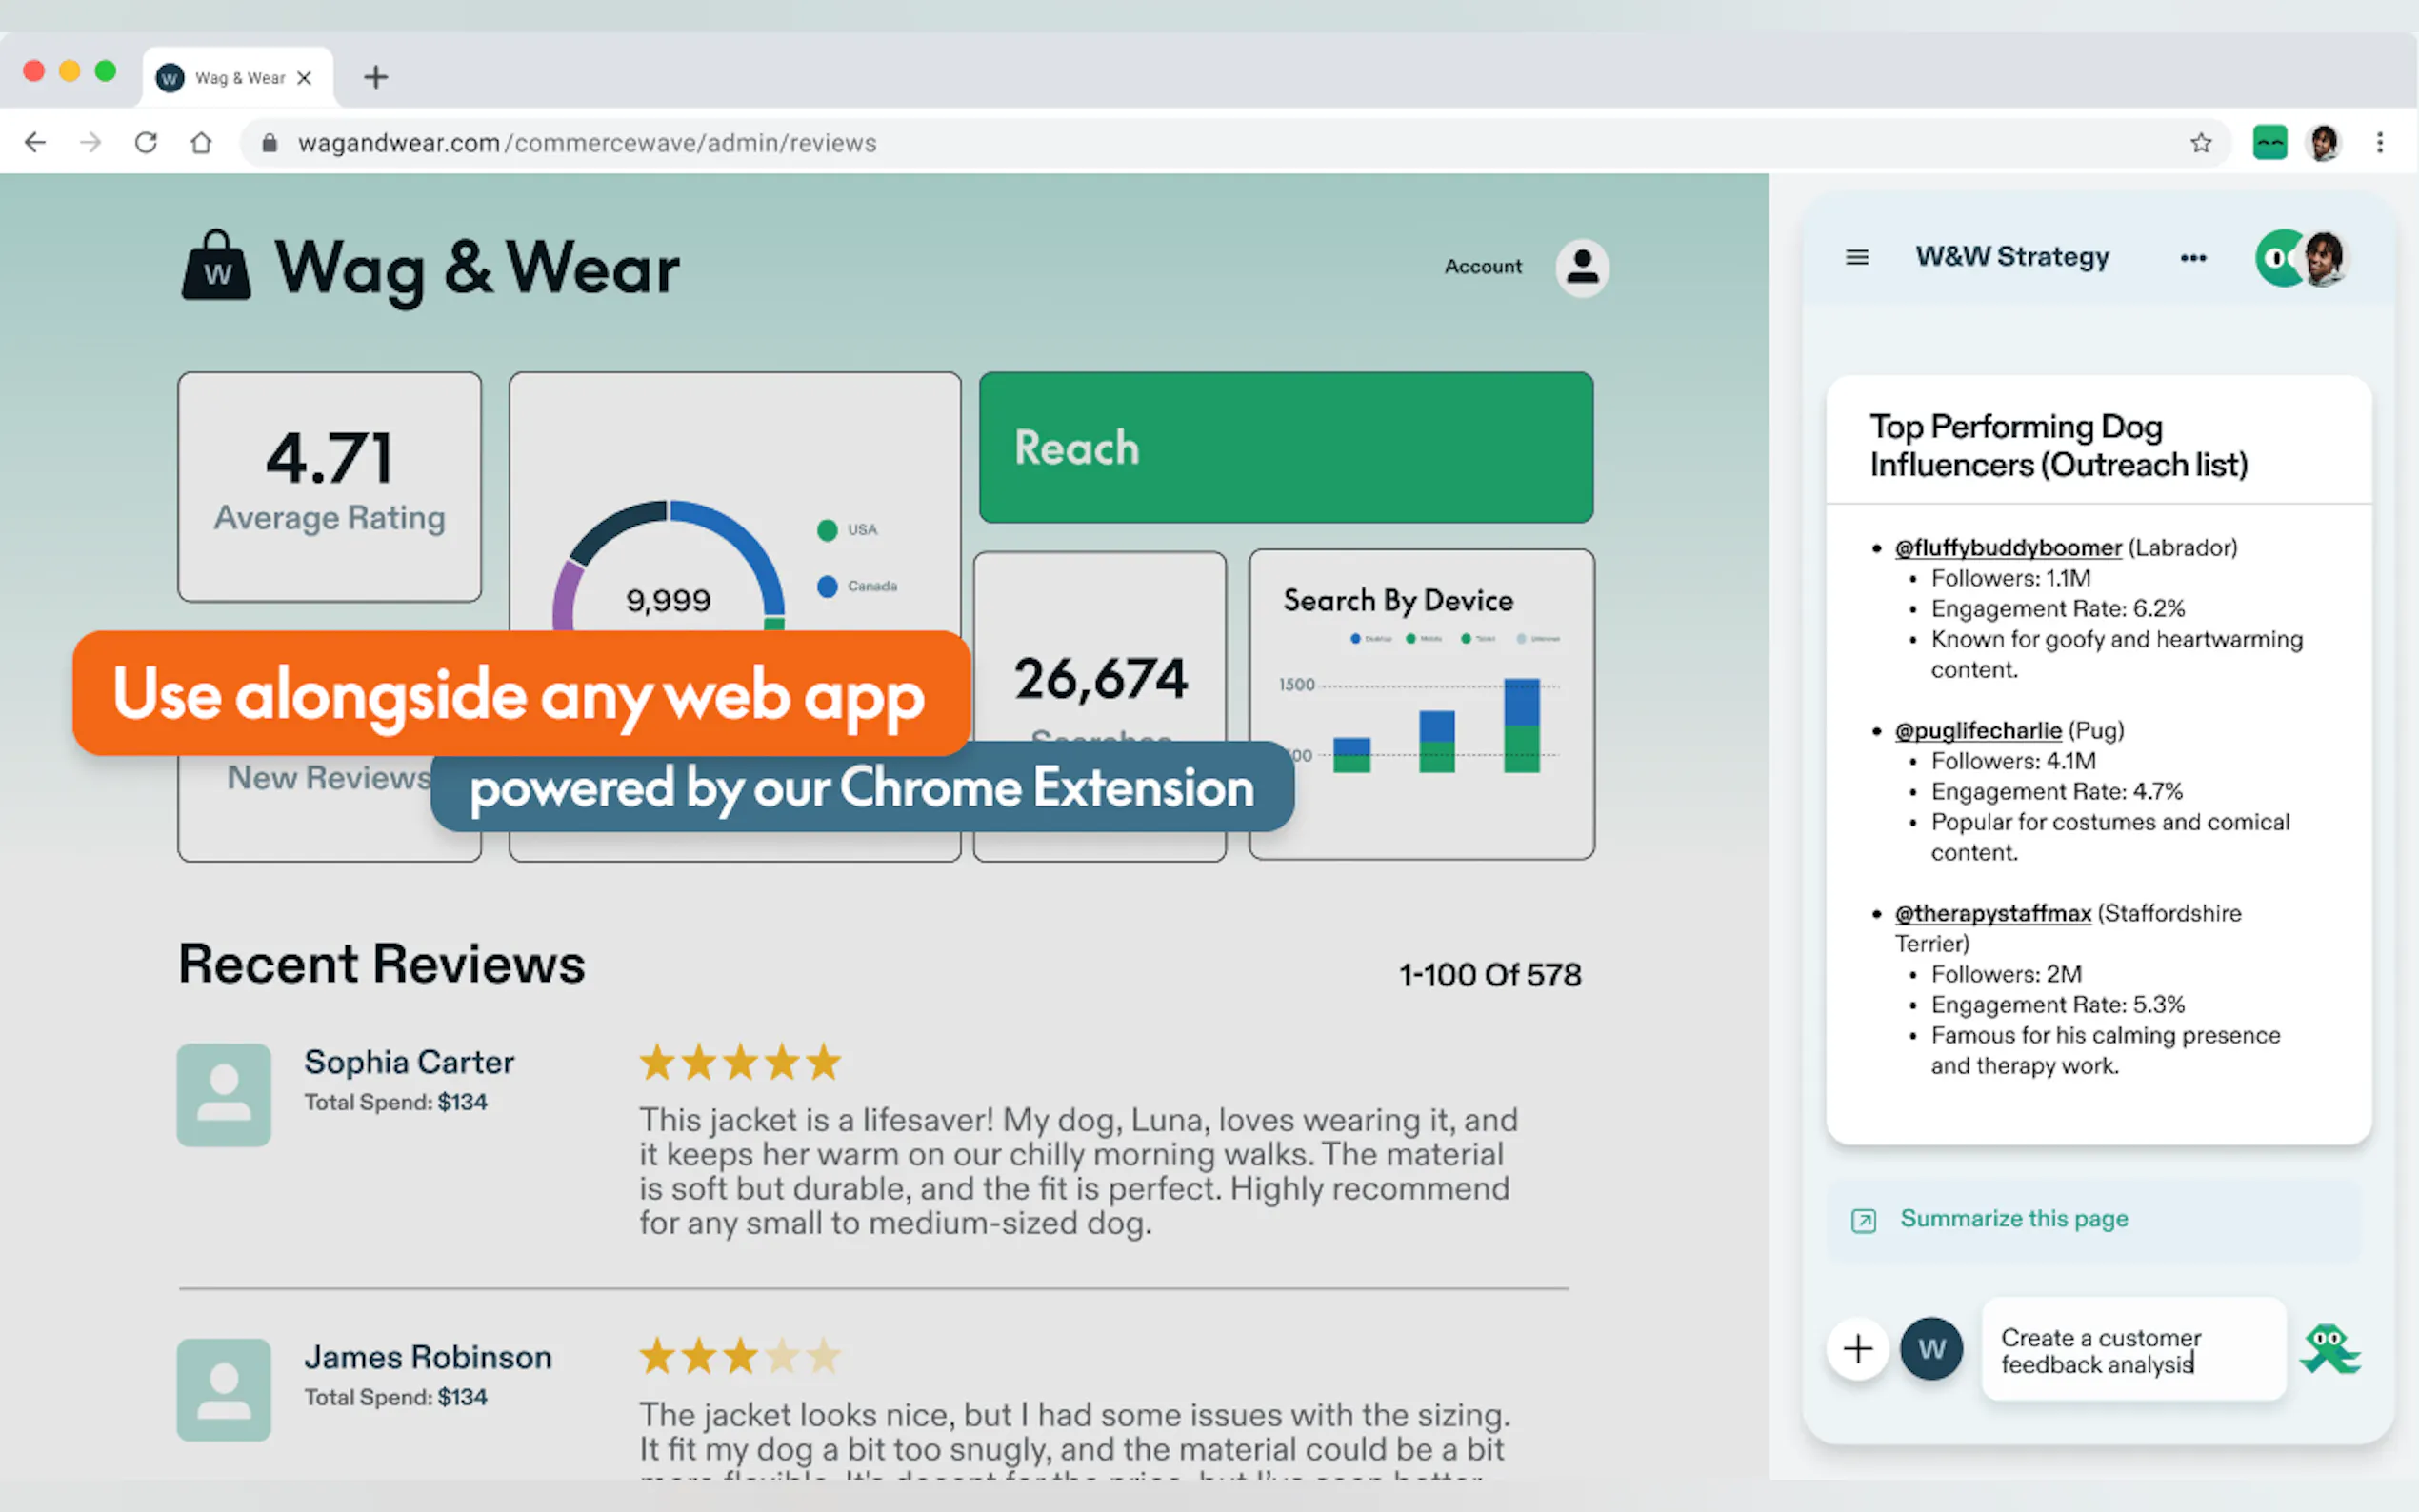Click the green Reach card

[x=1285, y=447]
